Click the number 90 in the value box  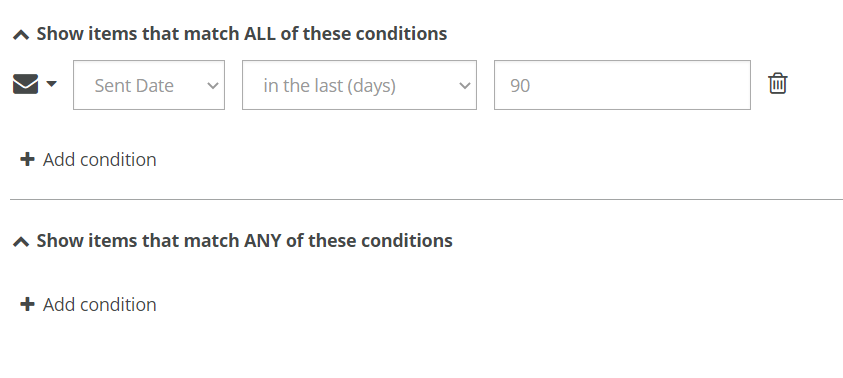[520, 85]
